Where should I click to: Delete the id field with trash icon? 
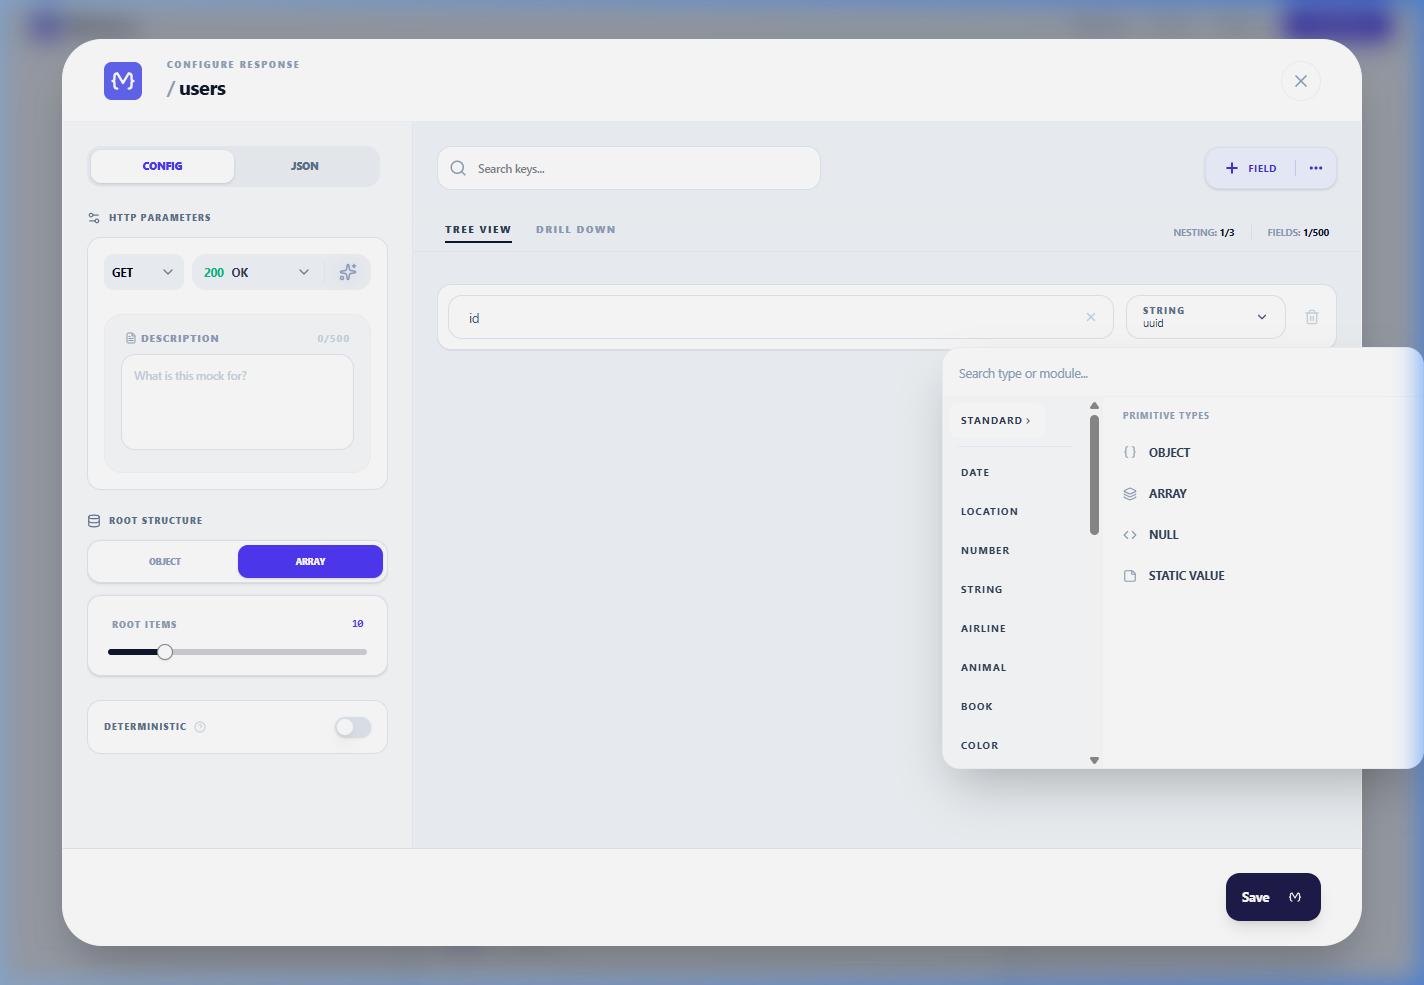1311,317
